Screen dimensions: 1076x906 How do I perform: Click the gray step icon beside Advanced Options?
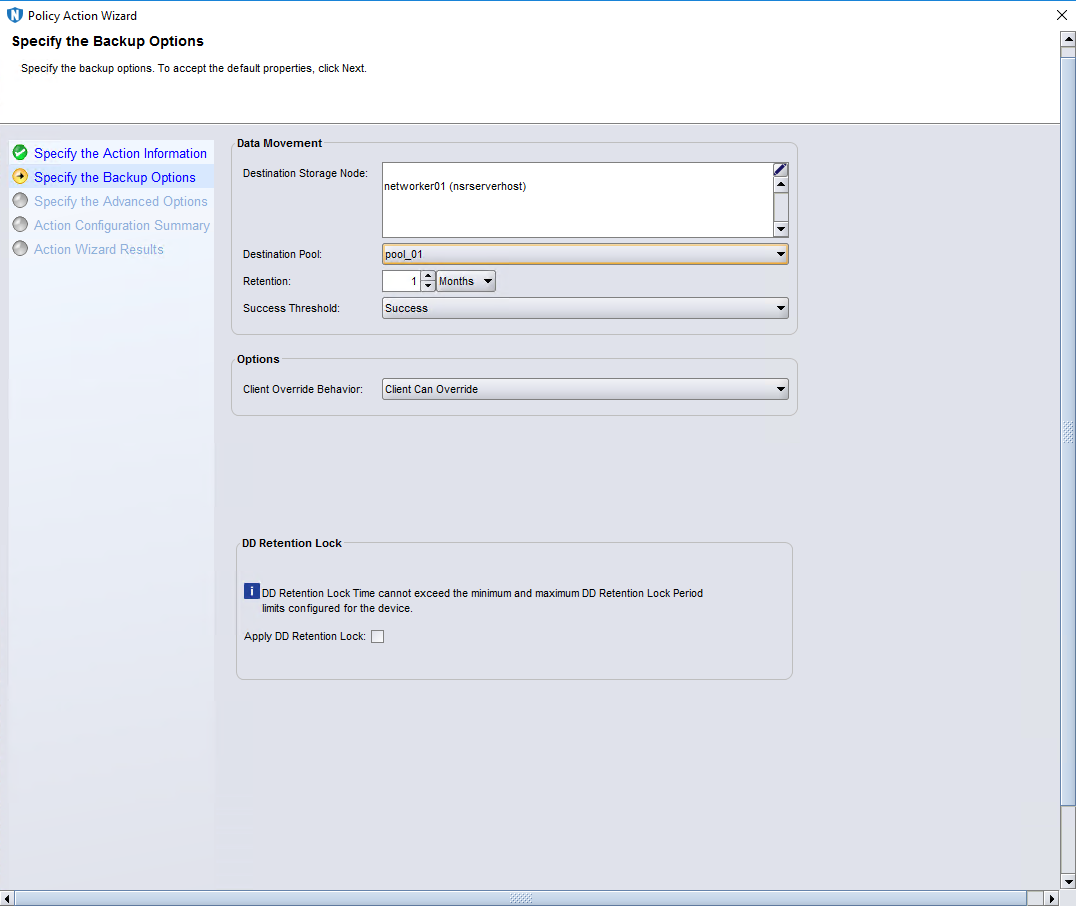coord(20,201)
